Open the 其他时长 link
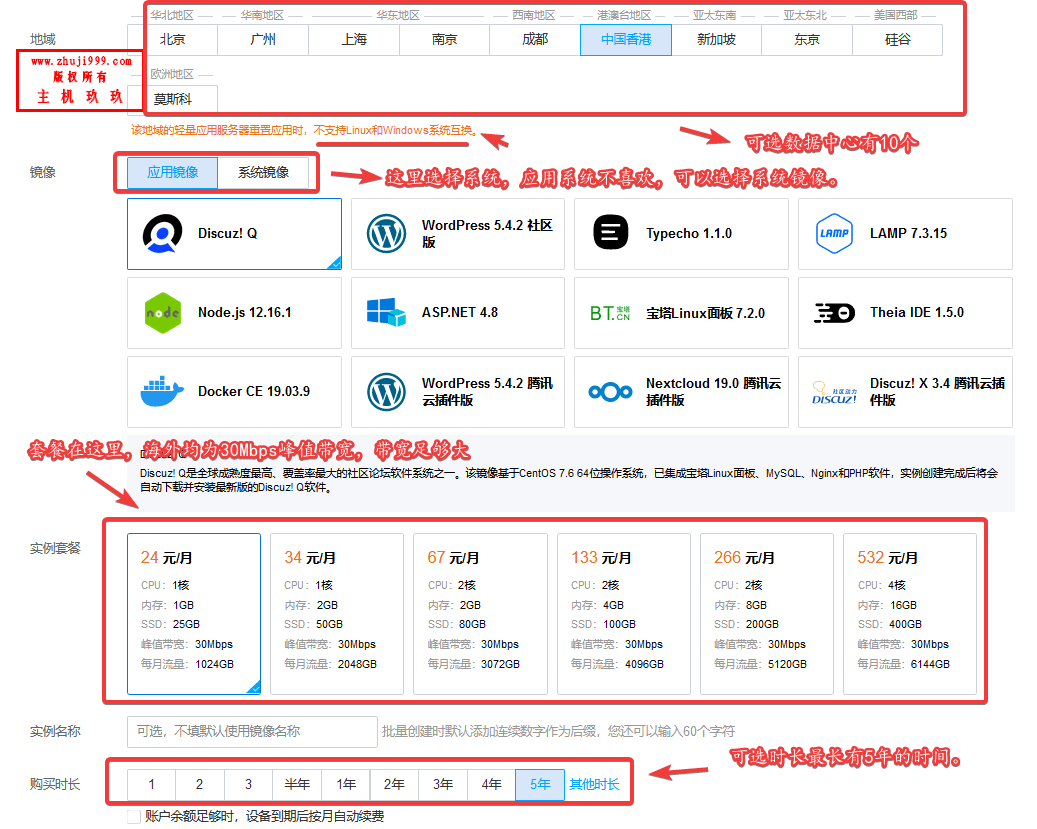 595,785
